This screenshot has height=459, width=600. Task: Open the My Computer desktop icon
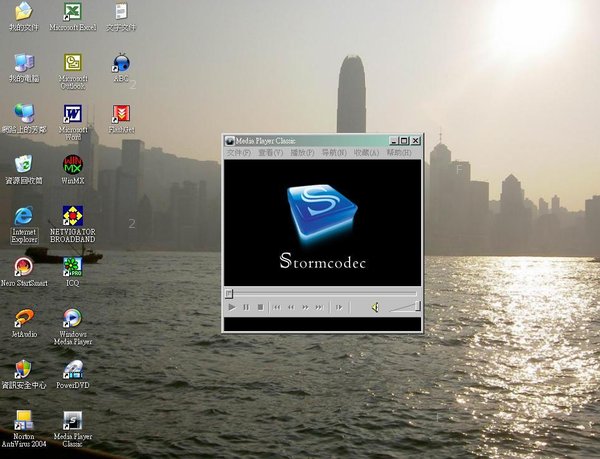(x=24, y=68)
